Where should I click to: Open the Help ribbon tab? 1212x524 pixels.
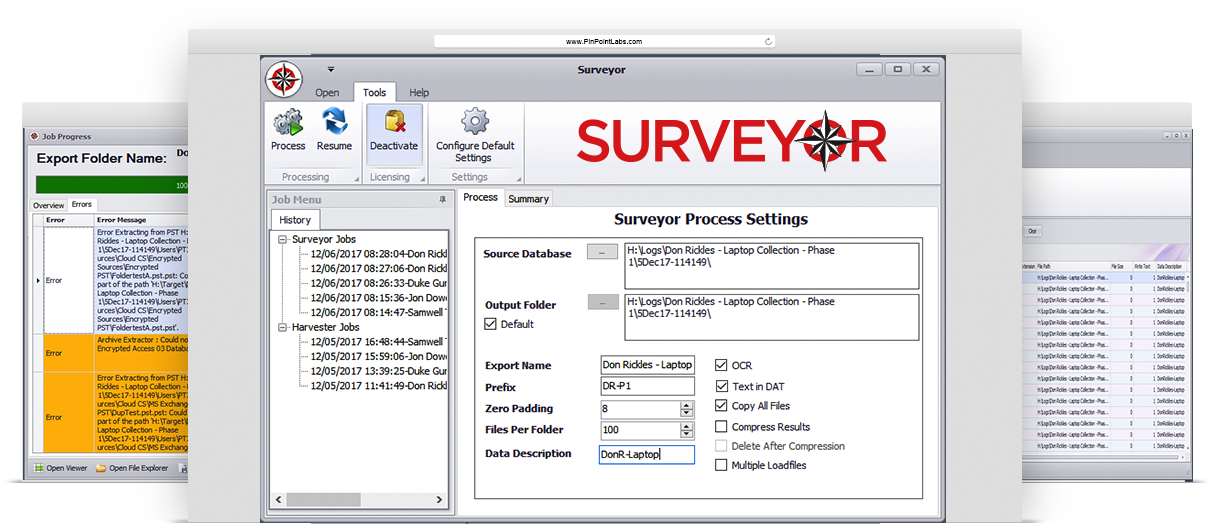pos(419,93)
